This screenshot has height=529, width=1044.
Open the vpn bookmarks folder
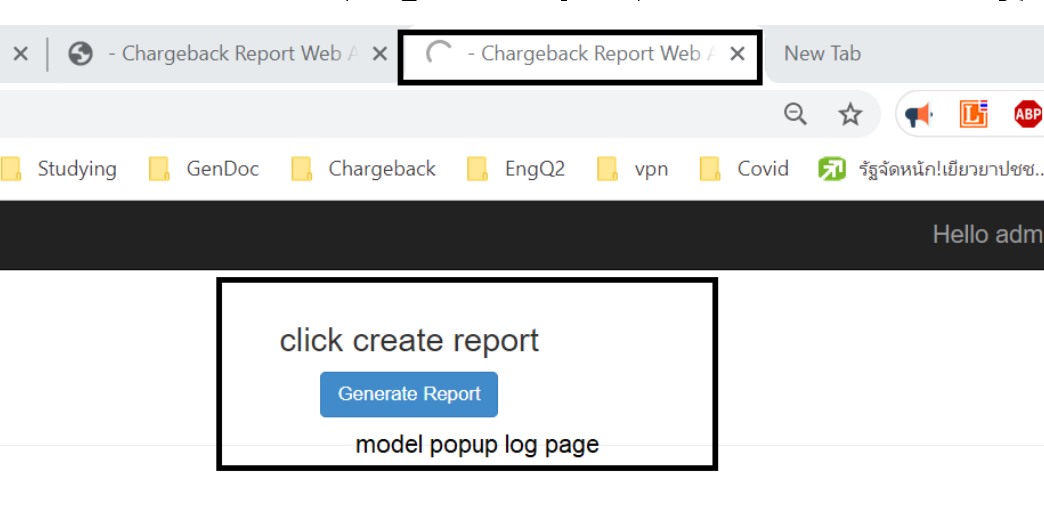click(x=633, y=169)
